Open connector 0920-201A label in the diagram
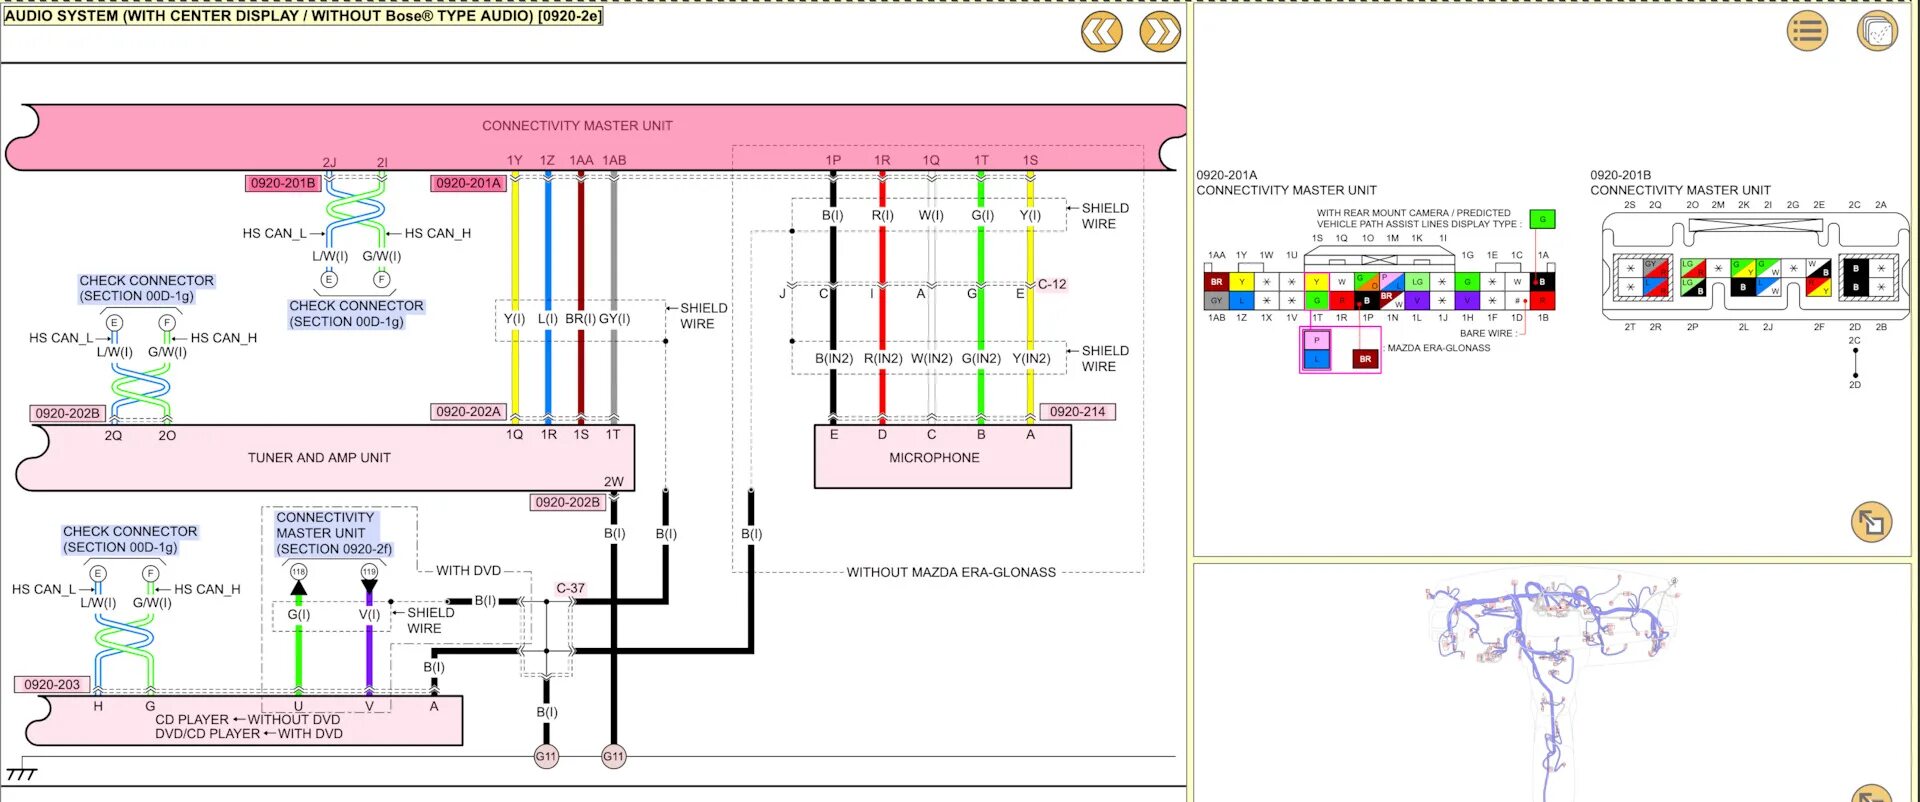1920x802 pixels. point(468,183)
